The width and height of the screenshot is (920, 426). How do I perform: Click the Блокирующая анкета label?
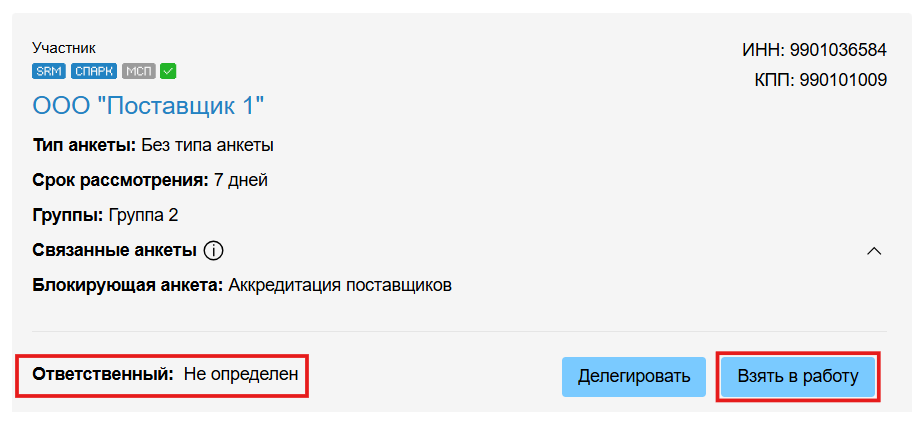[127, 285]
